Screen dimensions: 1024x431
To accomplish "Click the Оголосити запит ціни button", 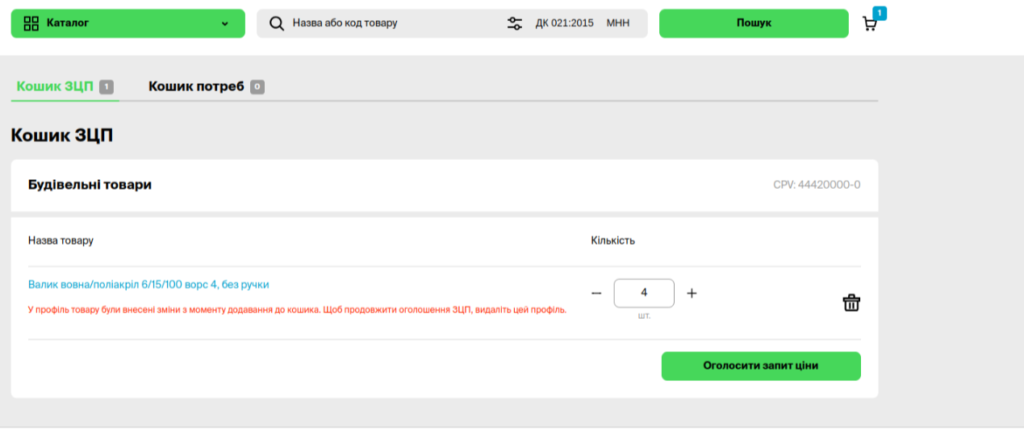I will tap(760, 366).
